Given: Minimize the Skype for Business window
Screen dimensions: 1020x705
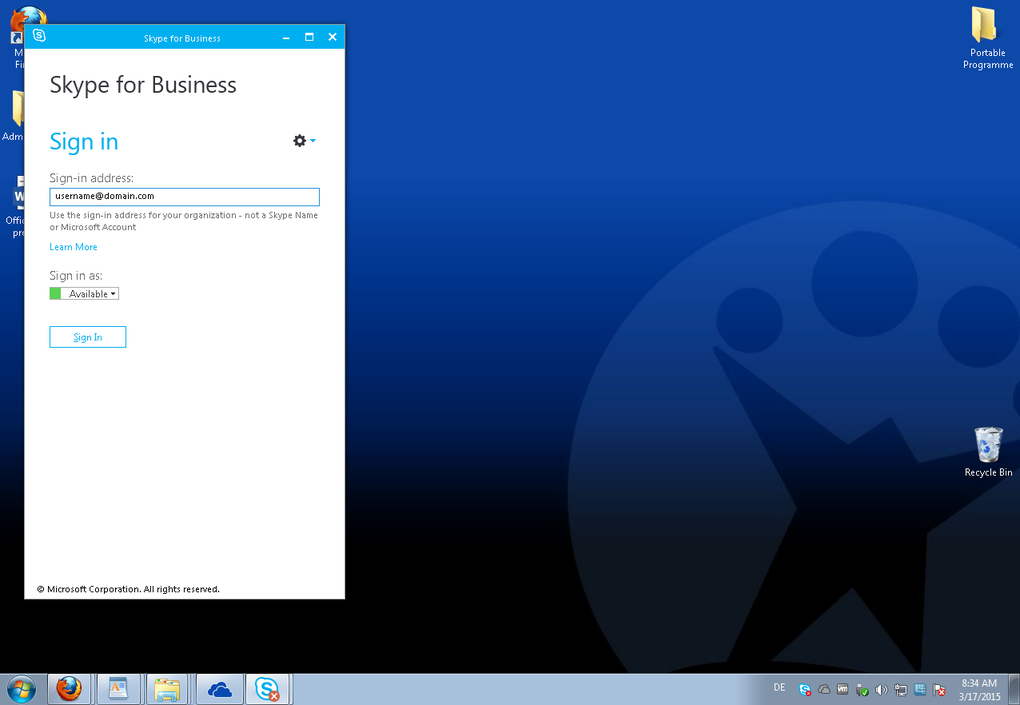Looking at the screenshot, I should 286,38.
